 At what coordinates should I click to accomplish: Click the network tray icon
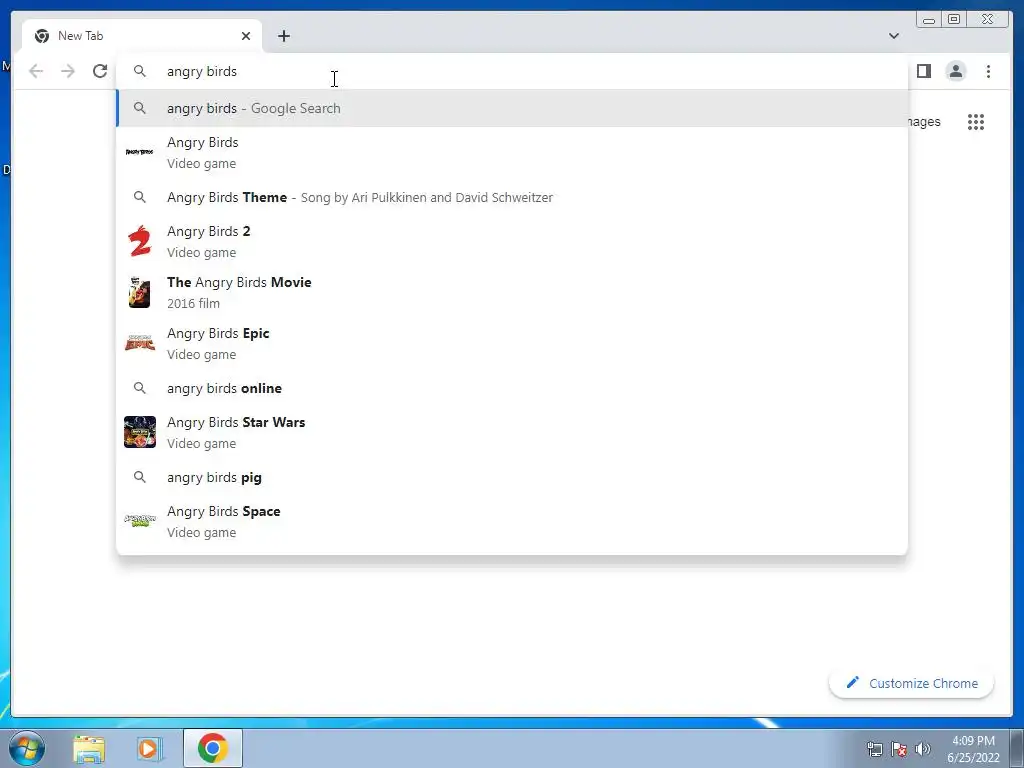click(x=875, y=749)
